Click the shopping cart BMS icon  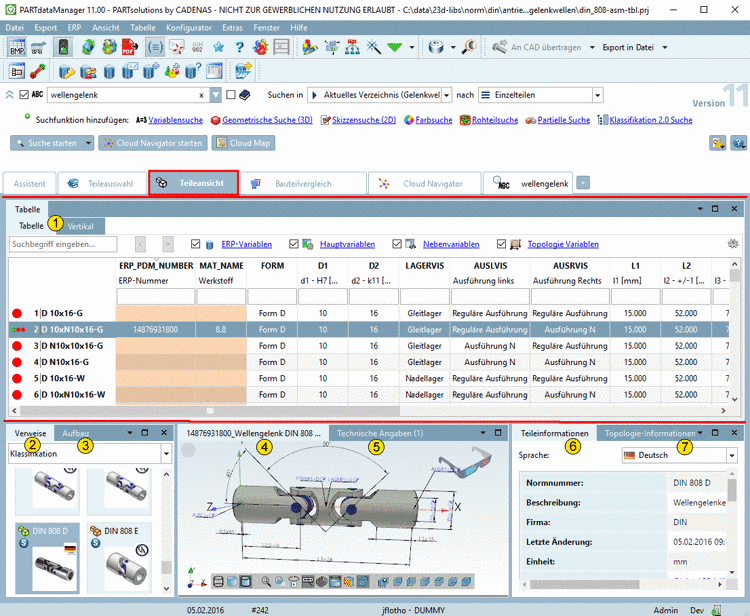(38, 47)
